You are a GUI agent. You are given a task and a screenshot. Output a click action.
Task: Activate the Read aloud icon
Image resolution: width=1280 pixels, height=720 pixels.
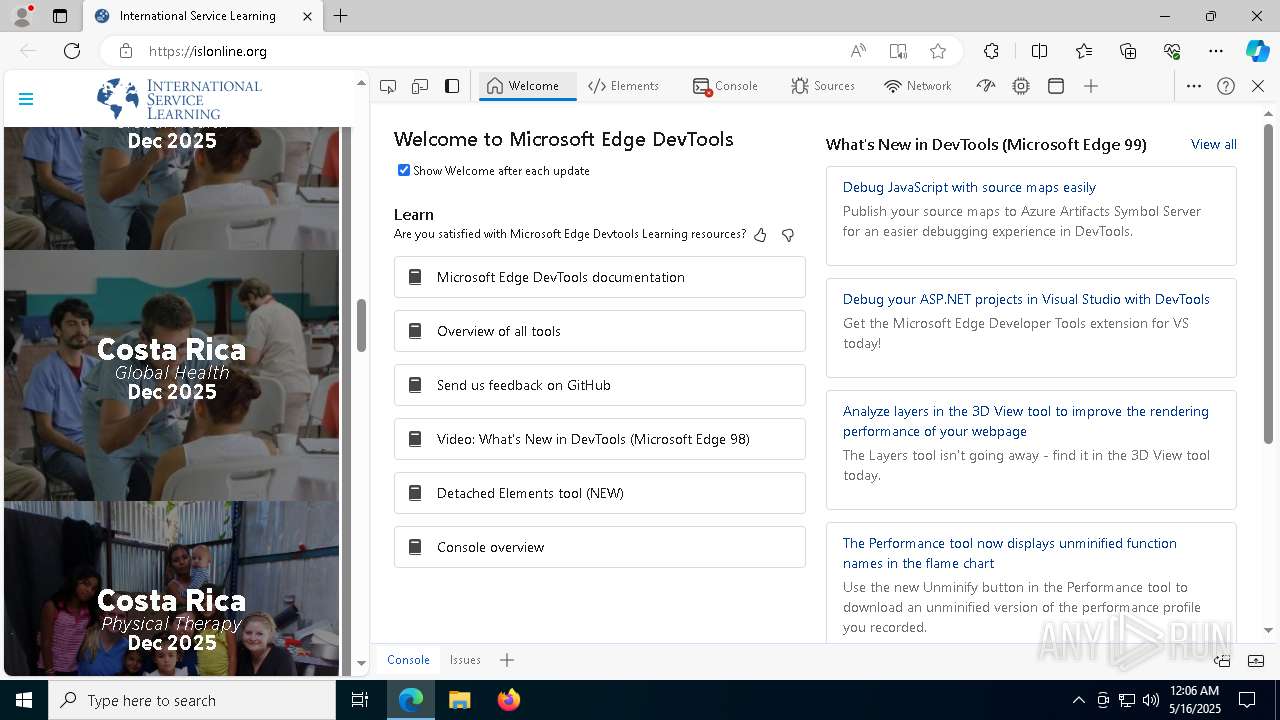tap(858, 51)
